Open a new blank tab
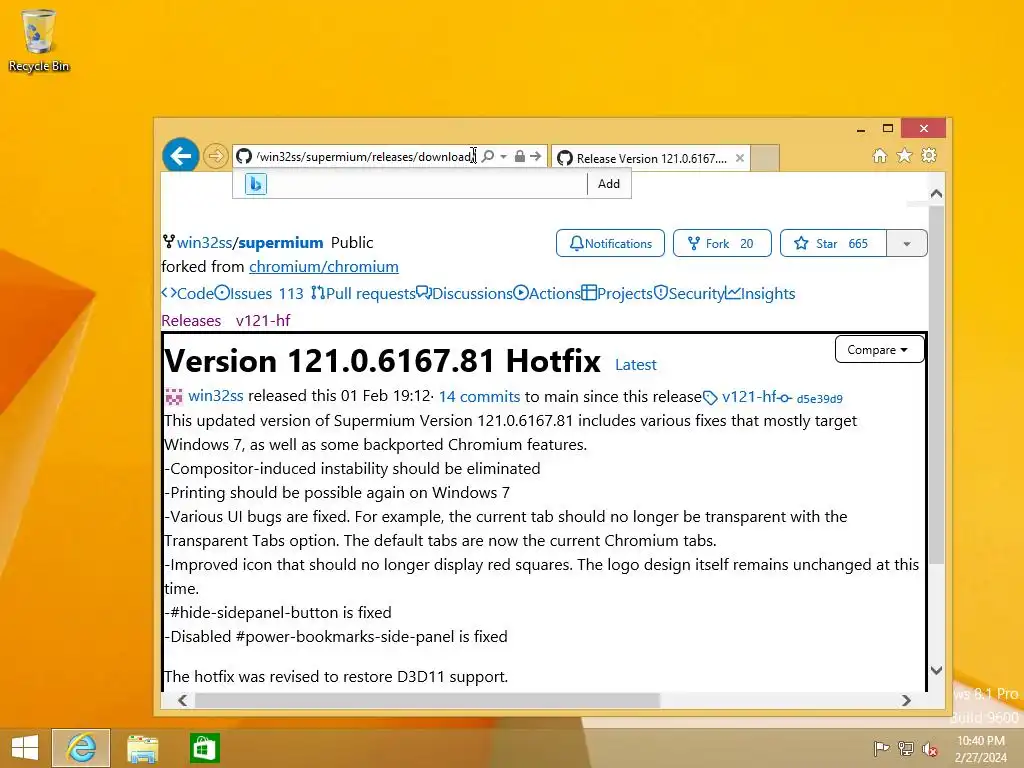The height and width of the screenshot is (768, 1024). 765,158
